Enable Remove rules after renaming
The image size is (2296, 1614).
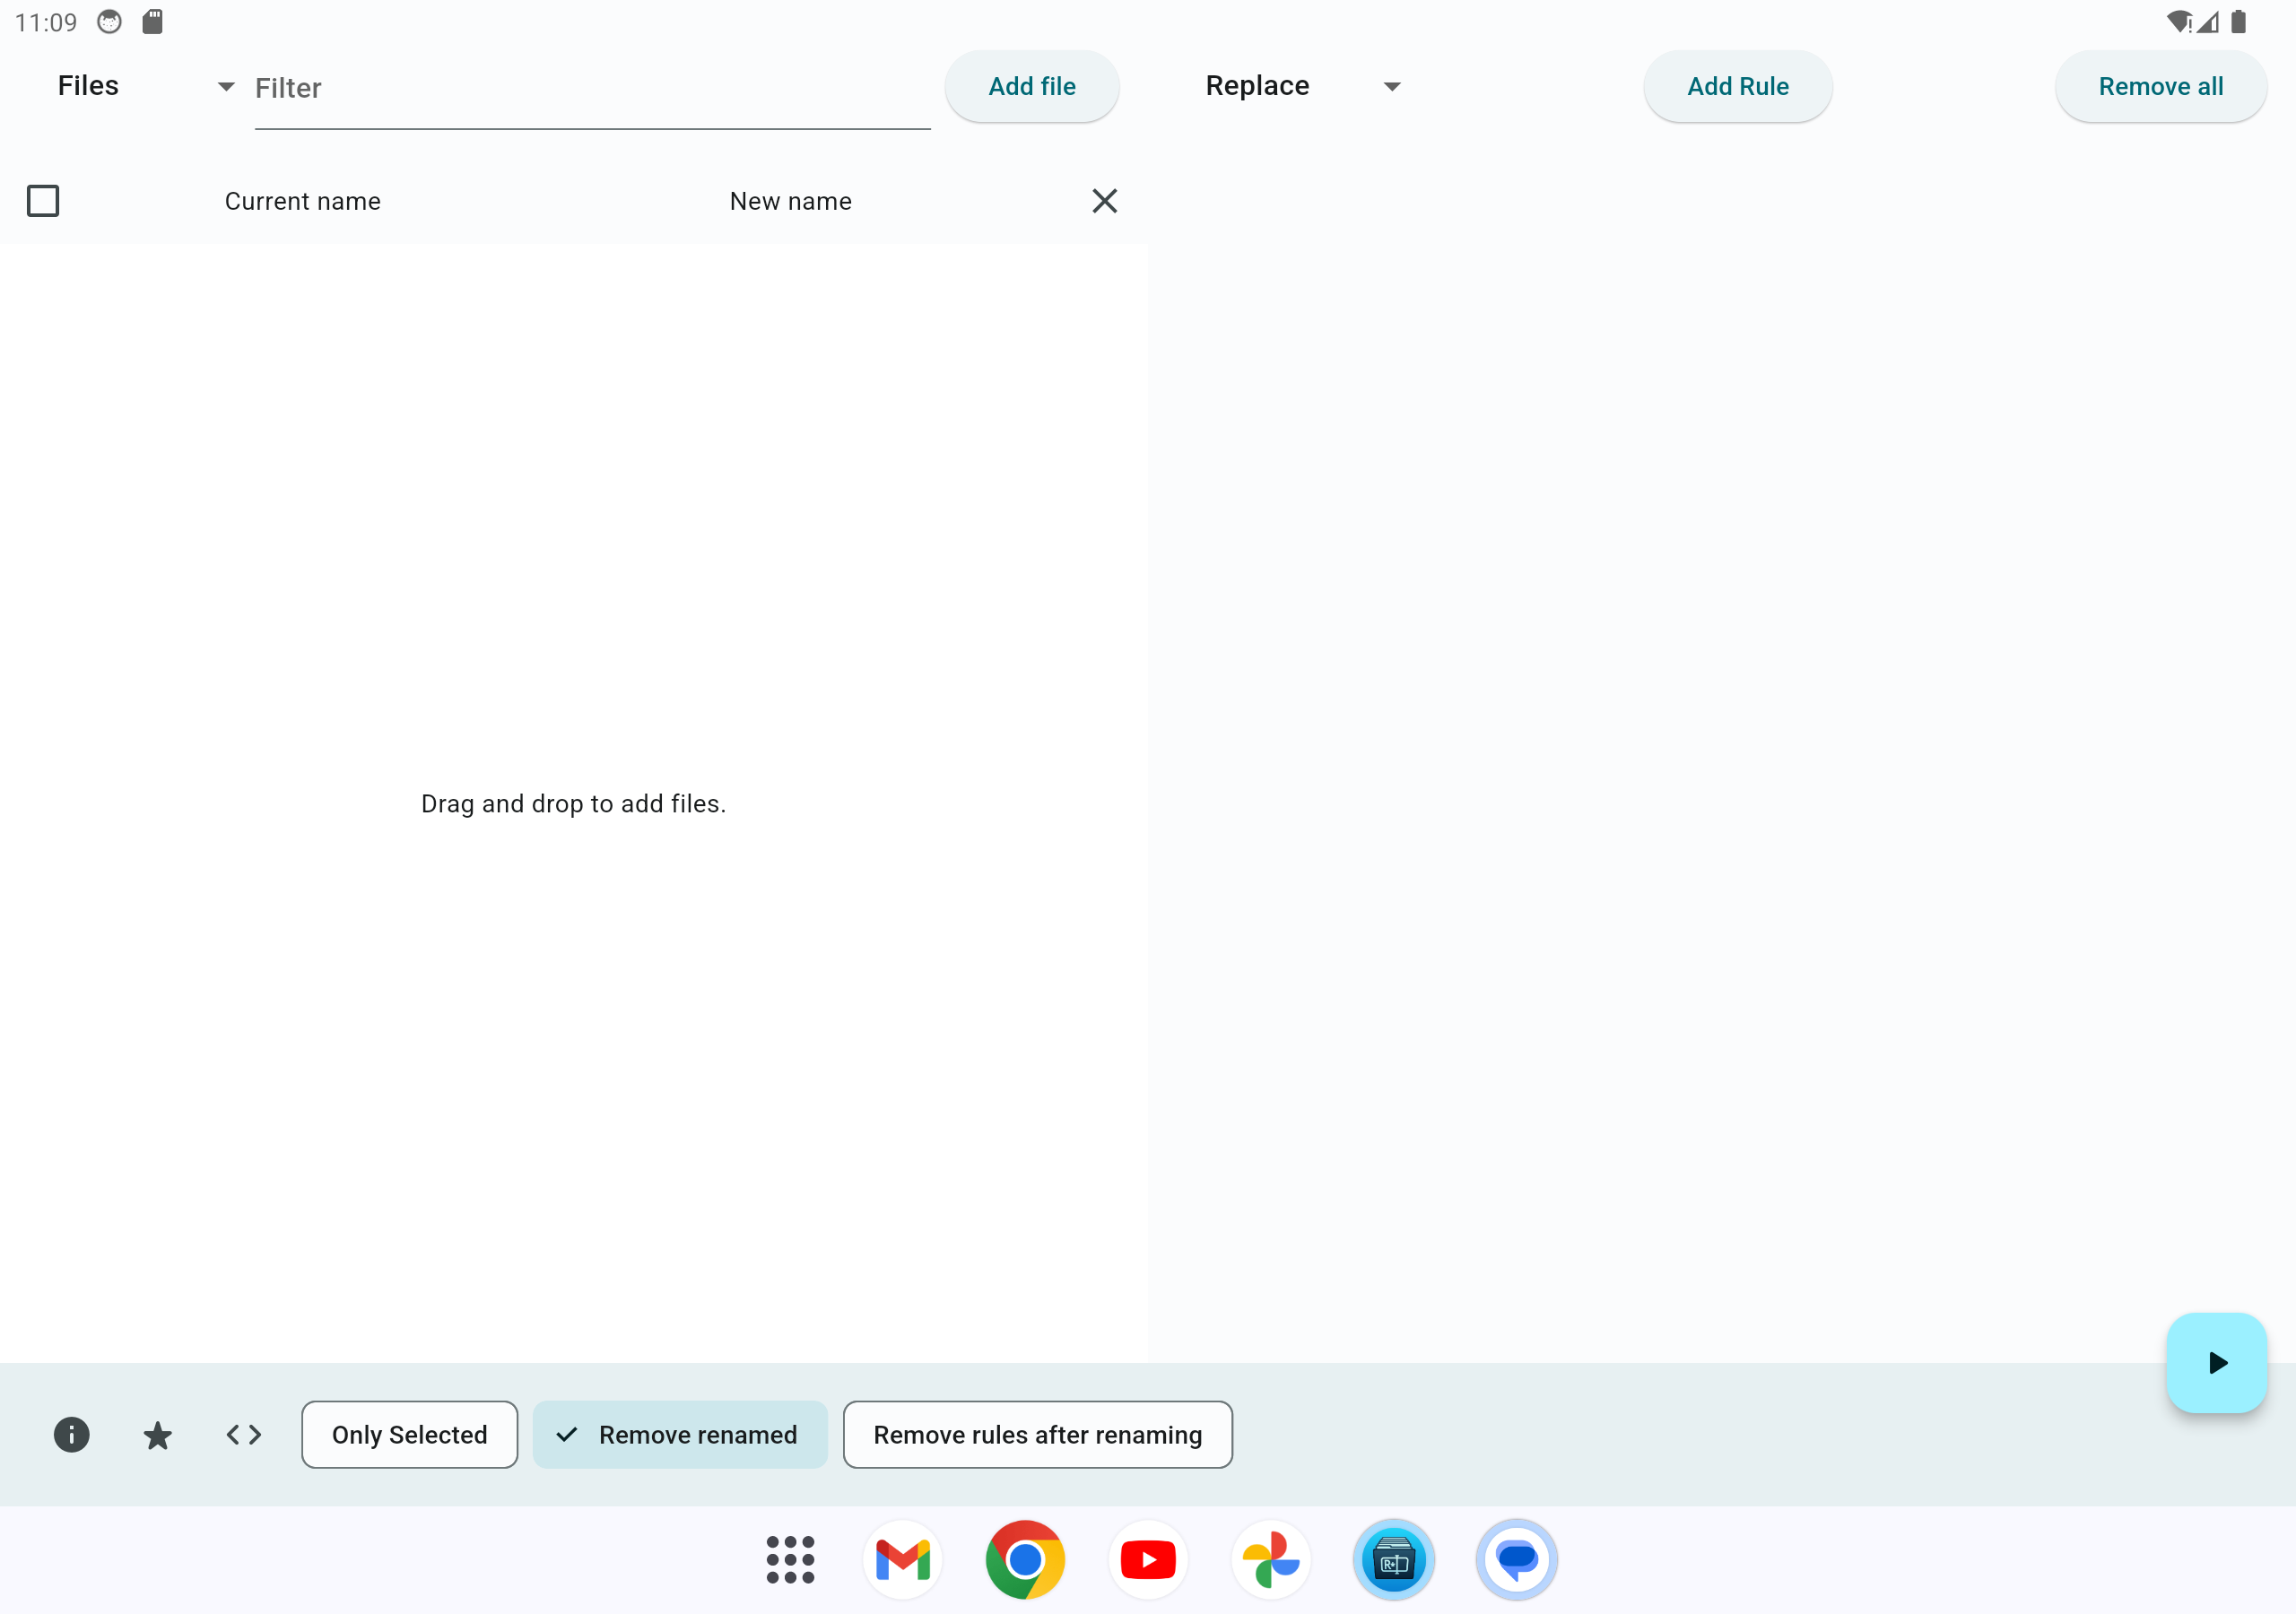point(1037,1434)
